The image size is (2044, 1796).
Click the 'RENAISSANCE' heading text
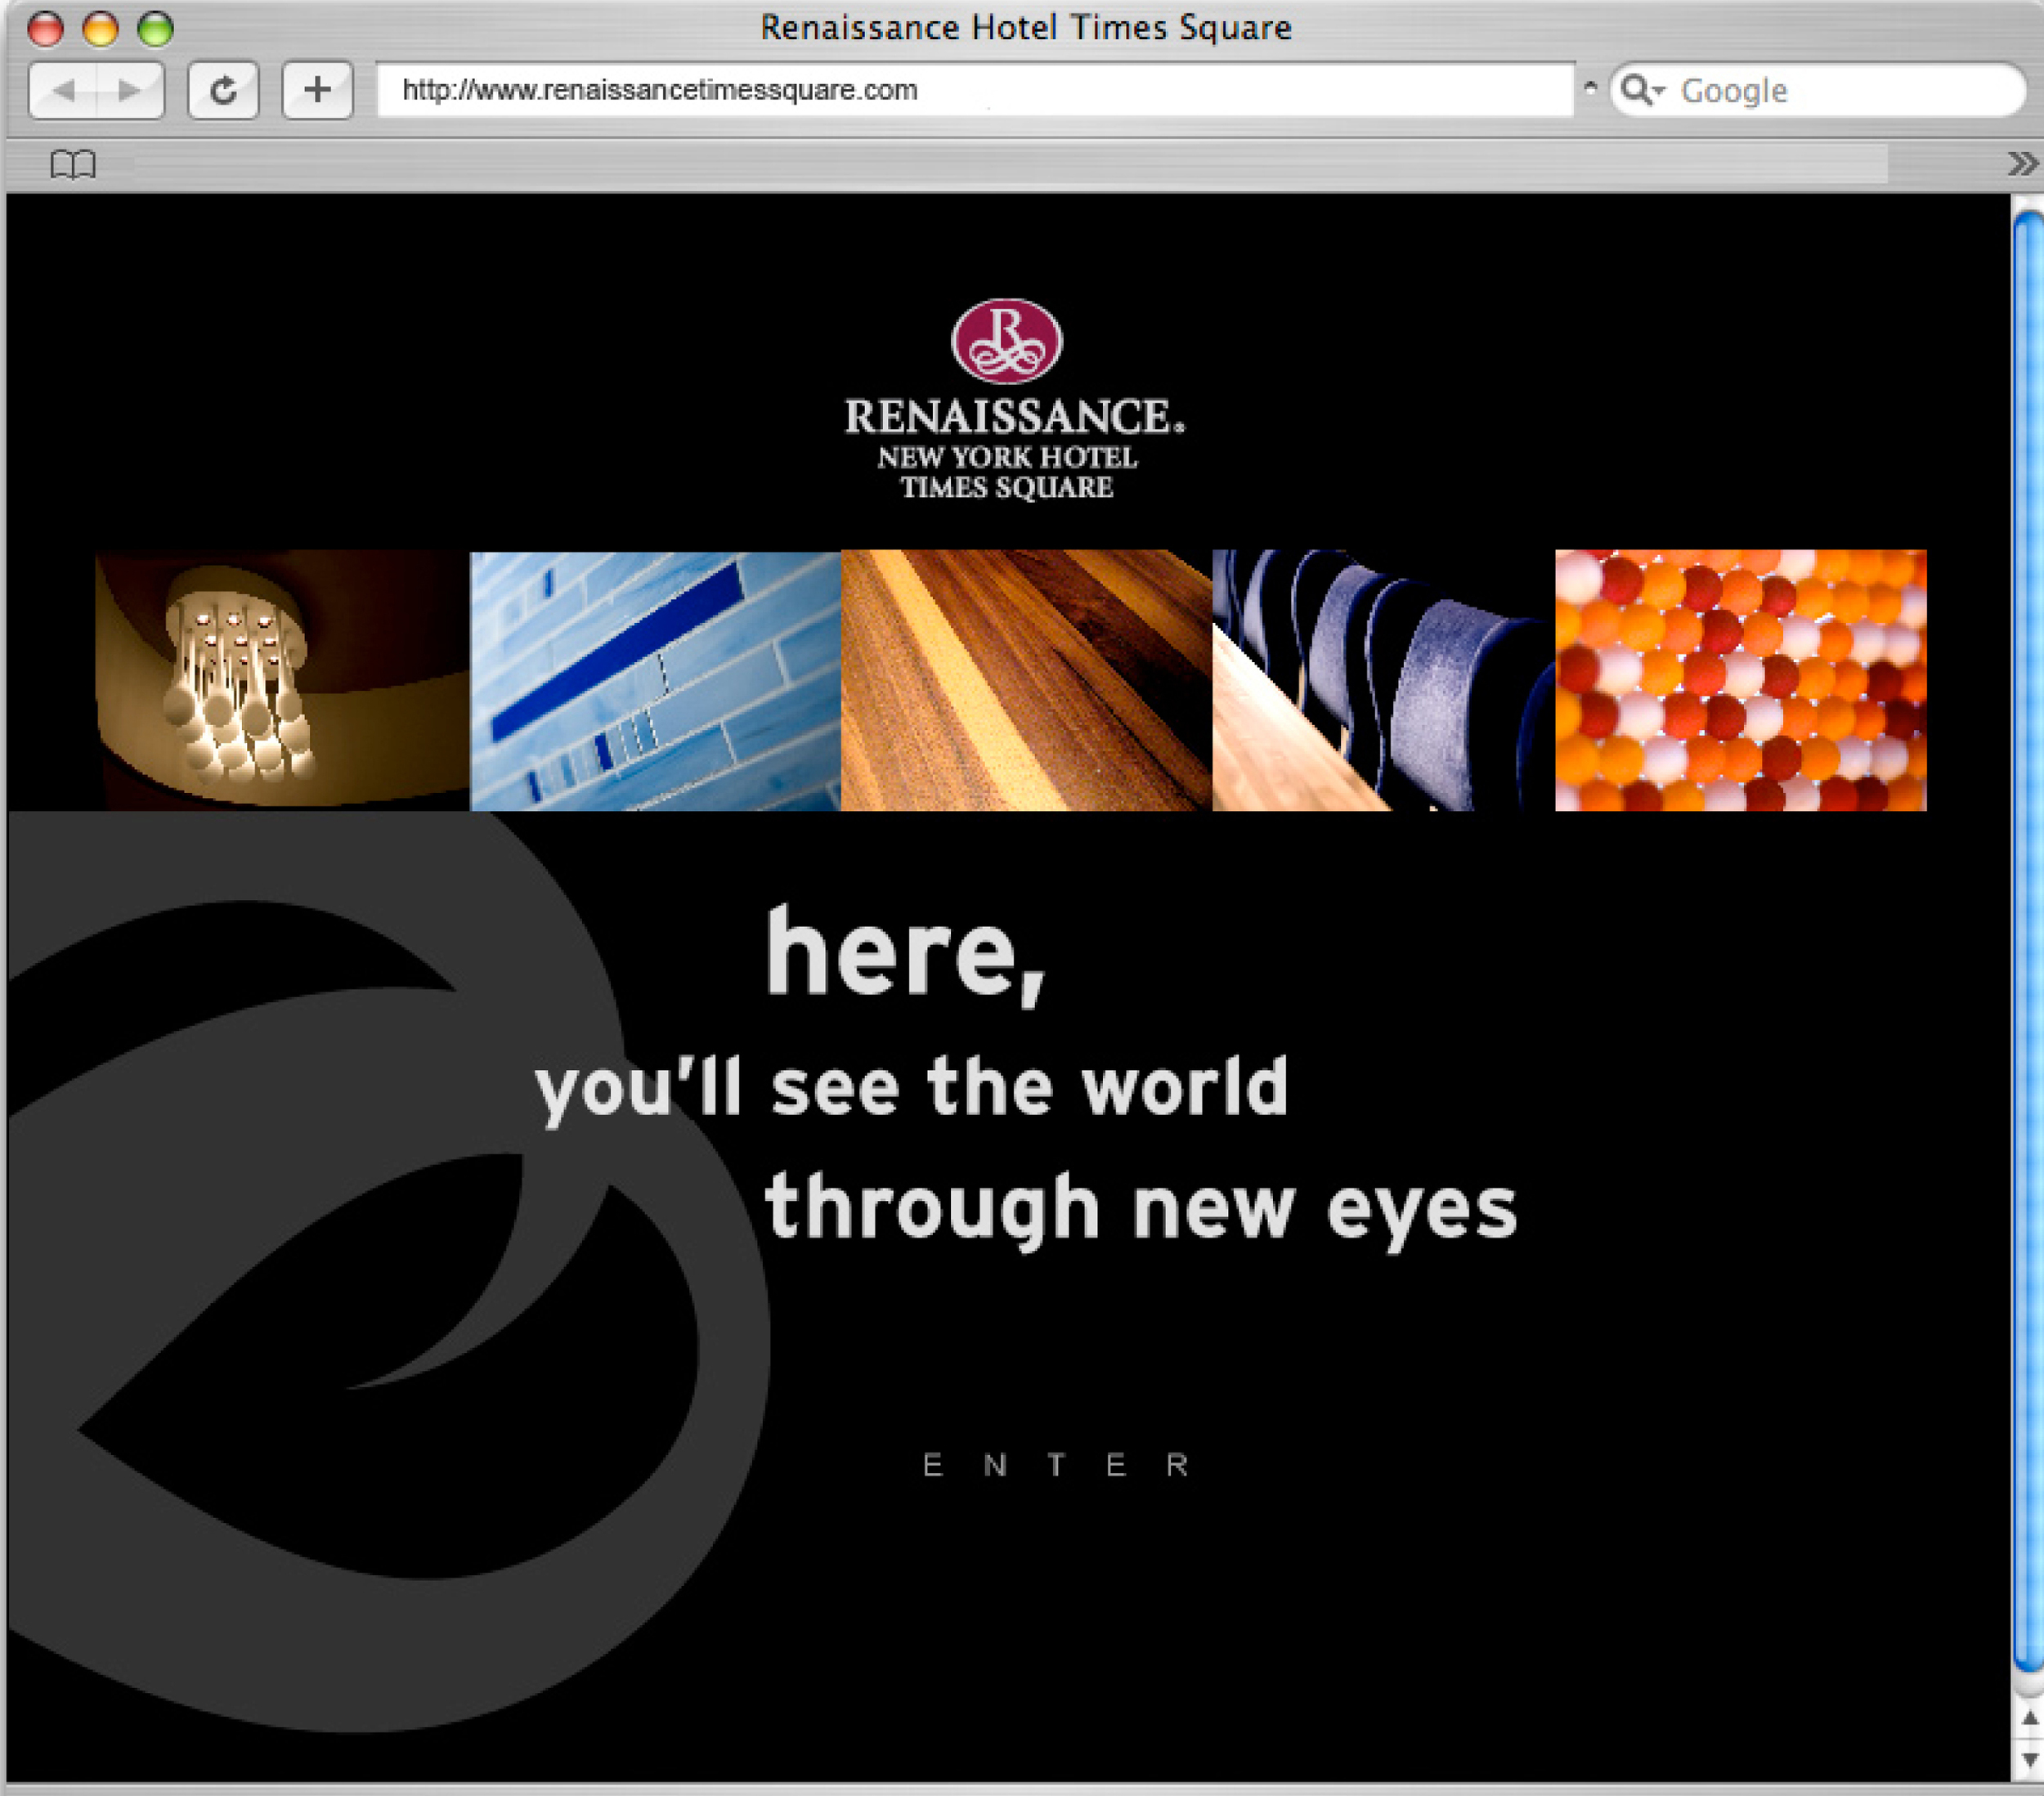coord(1014,416)
